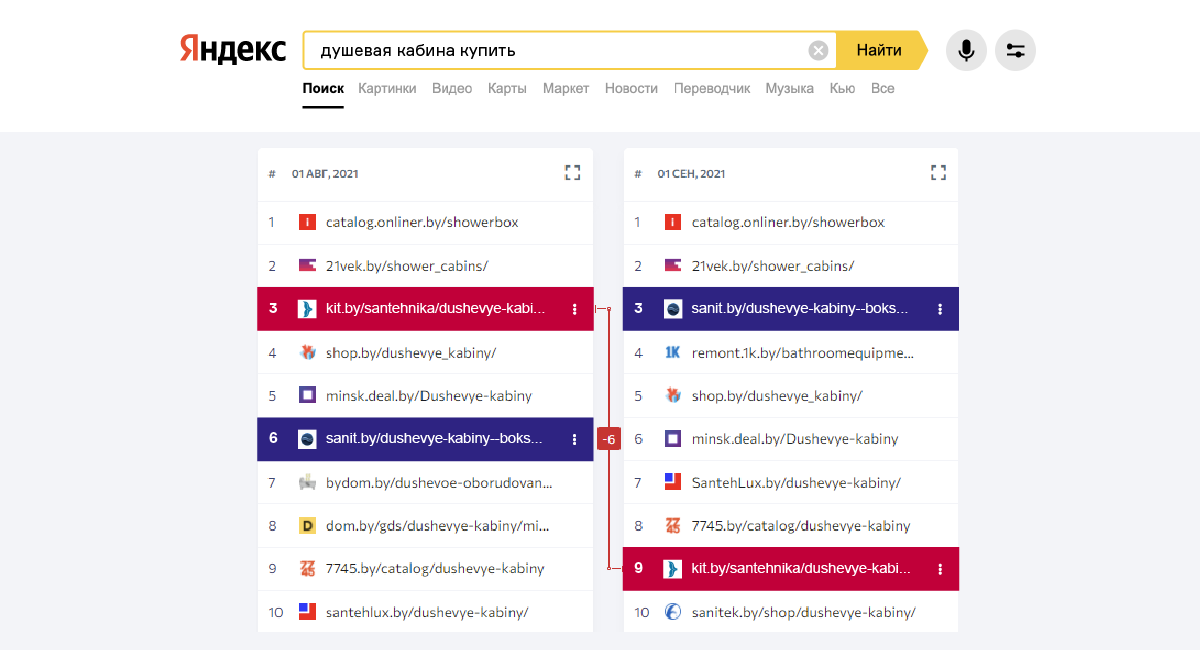Open options menu for kit.by row in August list
Viewport: 1200px width, 650px height.
point(575,309)
